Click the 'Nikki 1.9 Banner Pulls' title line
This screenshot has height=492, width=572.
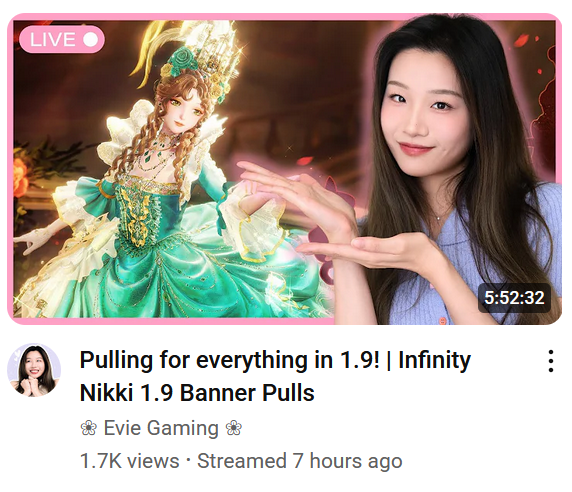[x=197, y=393]
